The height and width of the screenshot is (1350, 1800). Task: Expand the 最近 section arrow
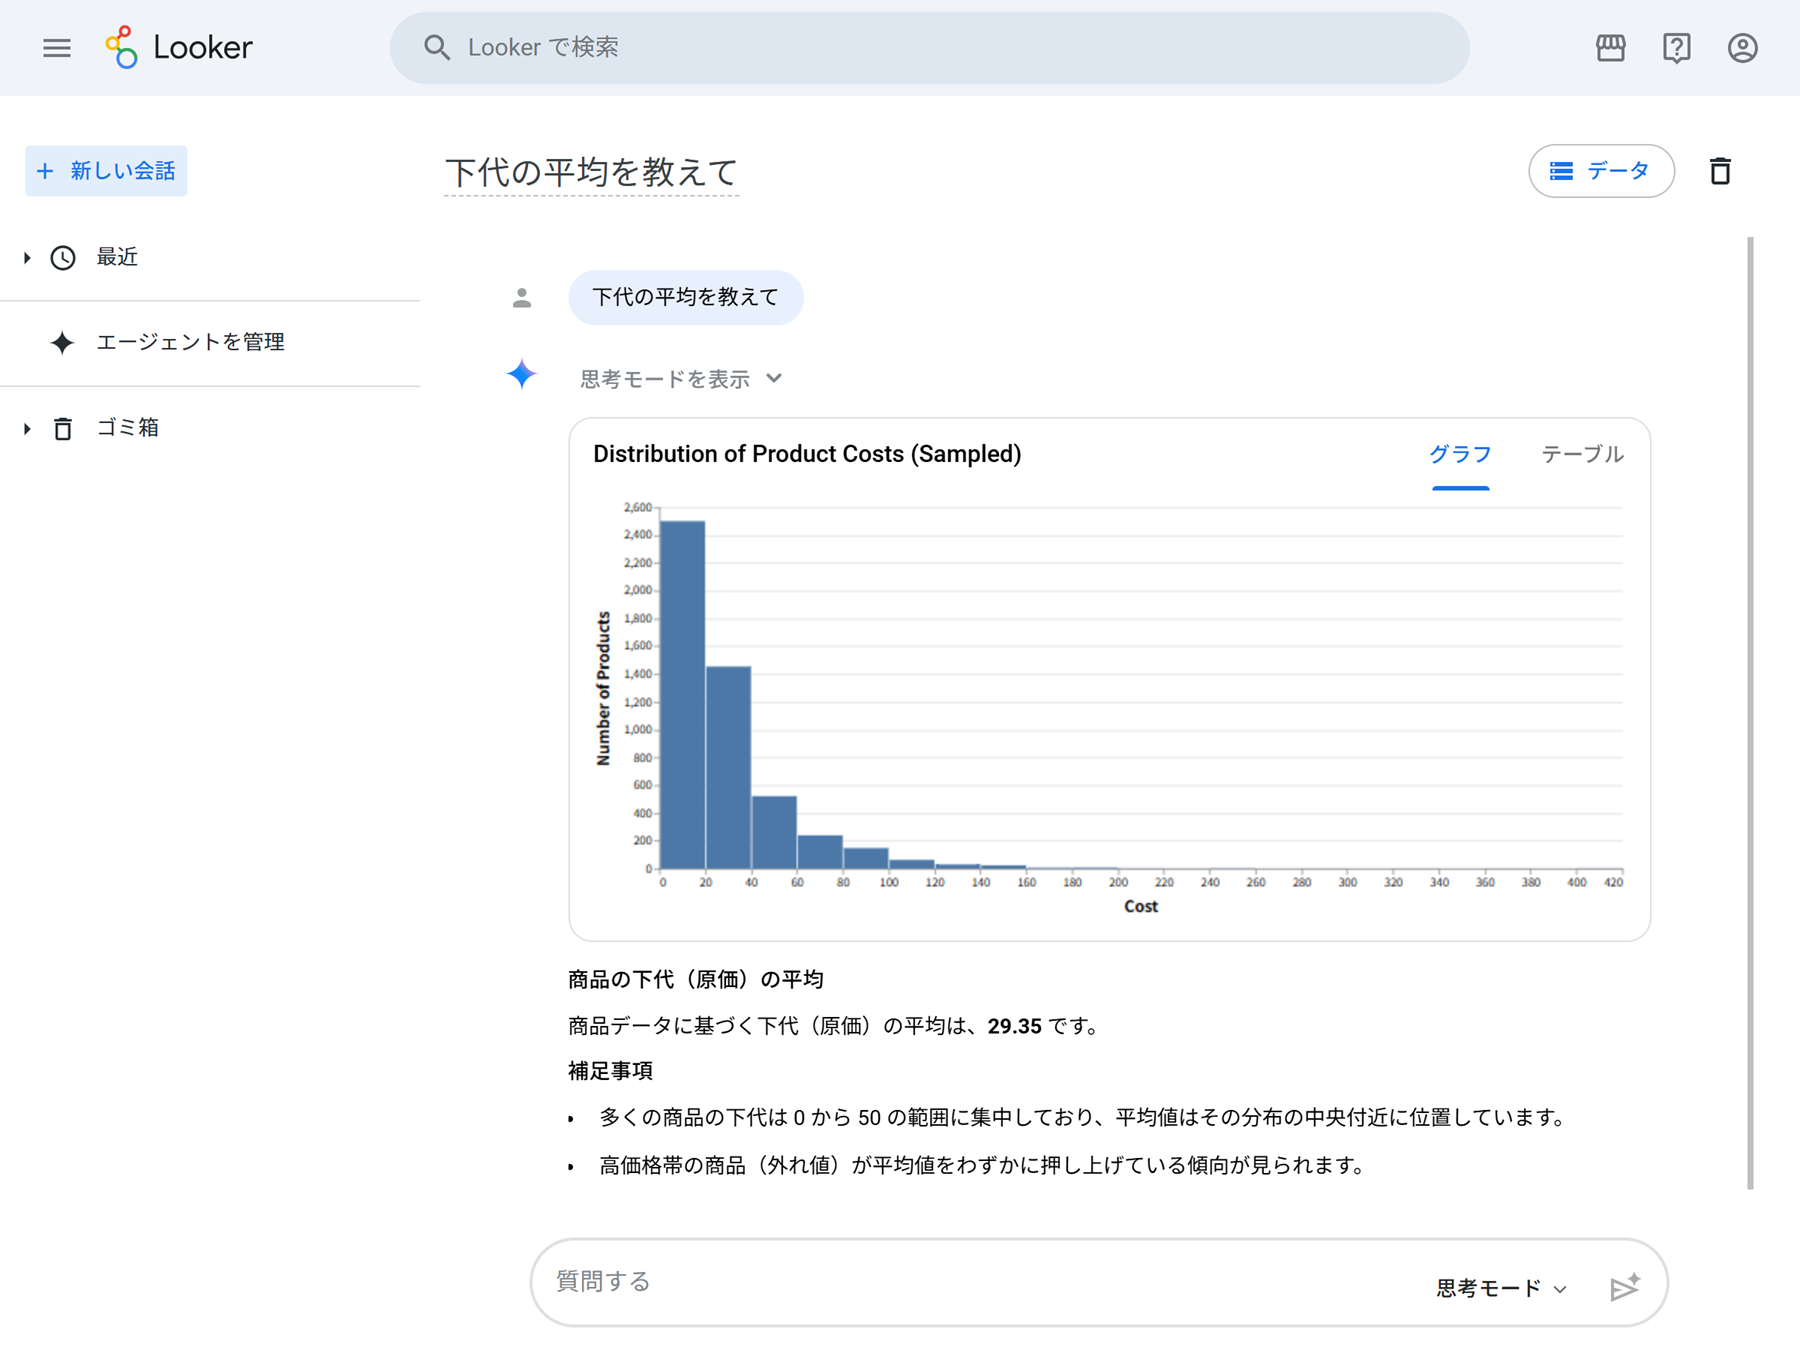pyautogui.click(x=27, y=258)
